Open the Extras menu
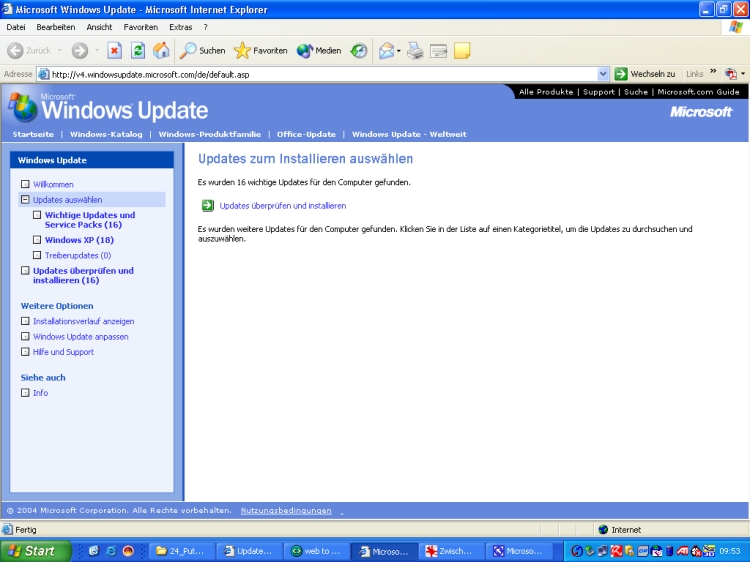This screenshot has height=562, width=750. [x=180, y=27]
